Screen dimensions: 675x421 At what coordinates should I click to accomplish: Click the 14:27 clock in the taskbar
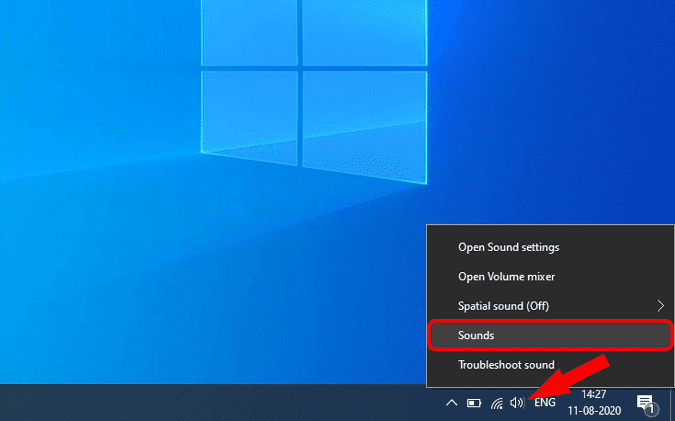coord(594,395)
